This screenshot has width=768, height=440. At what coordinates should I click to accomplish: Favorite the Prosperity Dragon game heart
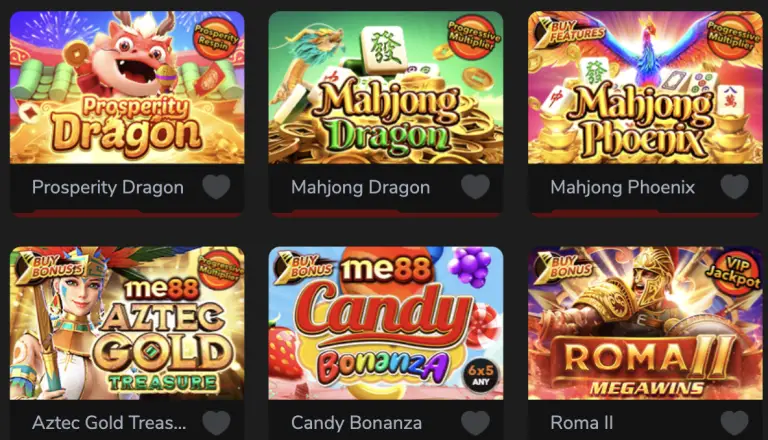216,187
